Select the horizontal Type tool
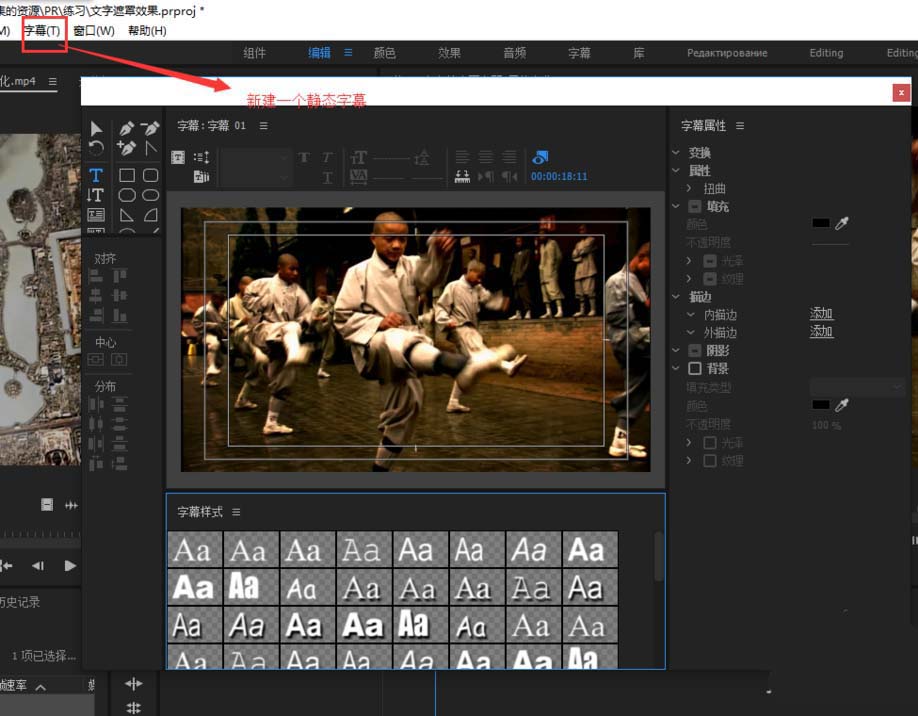 (x=96, y=175)
